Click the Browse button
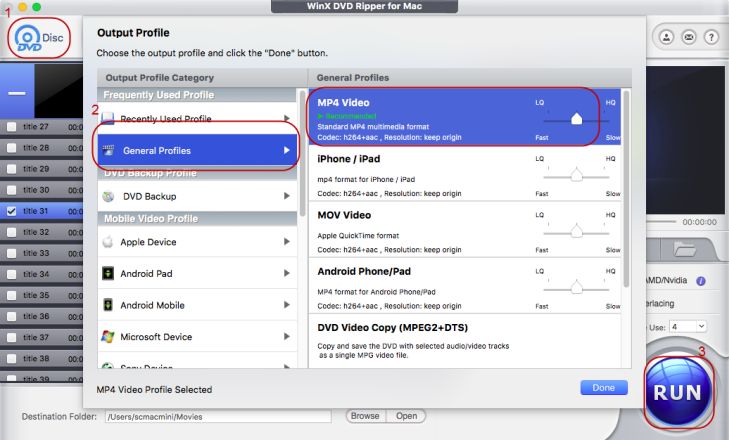The image size is (729, 440). click(365, 416)
